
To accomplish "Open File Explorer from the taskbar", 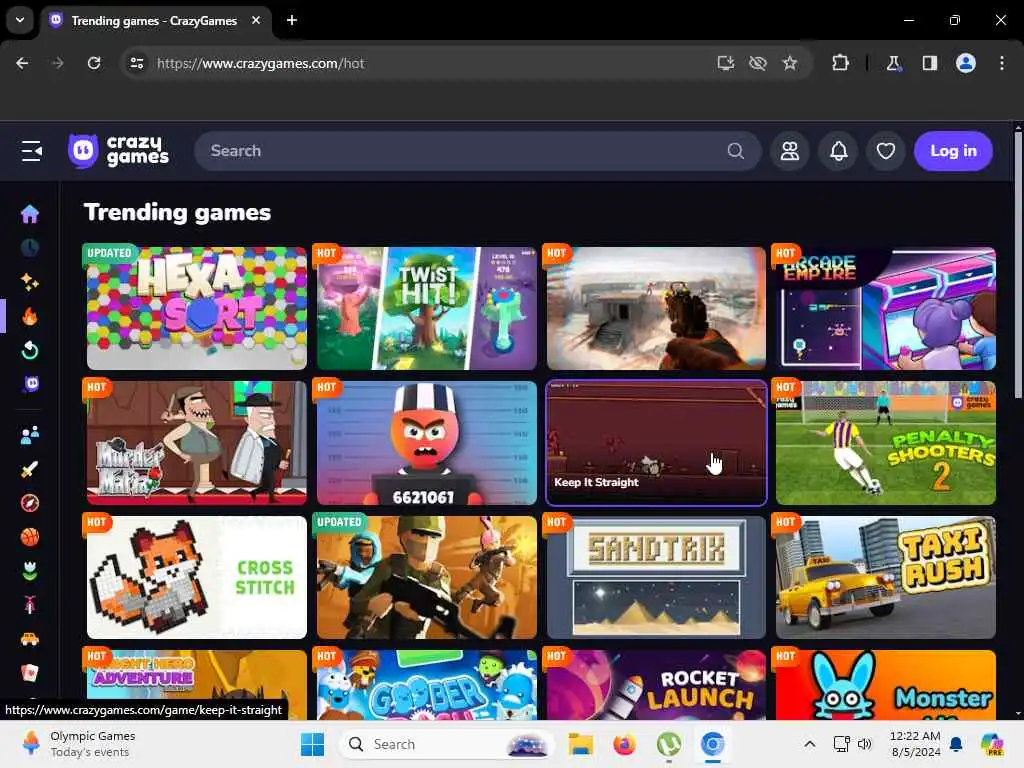I will click(580, 744).
